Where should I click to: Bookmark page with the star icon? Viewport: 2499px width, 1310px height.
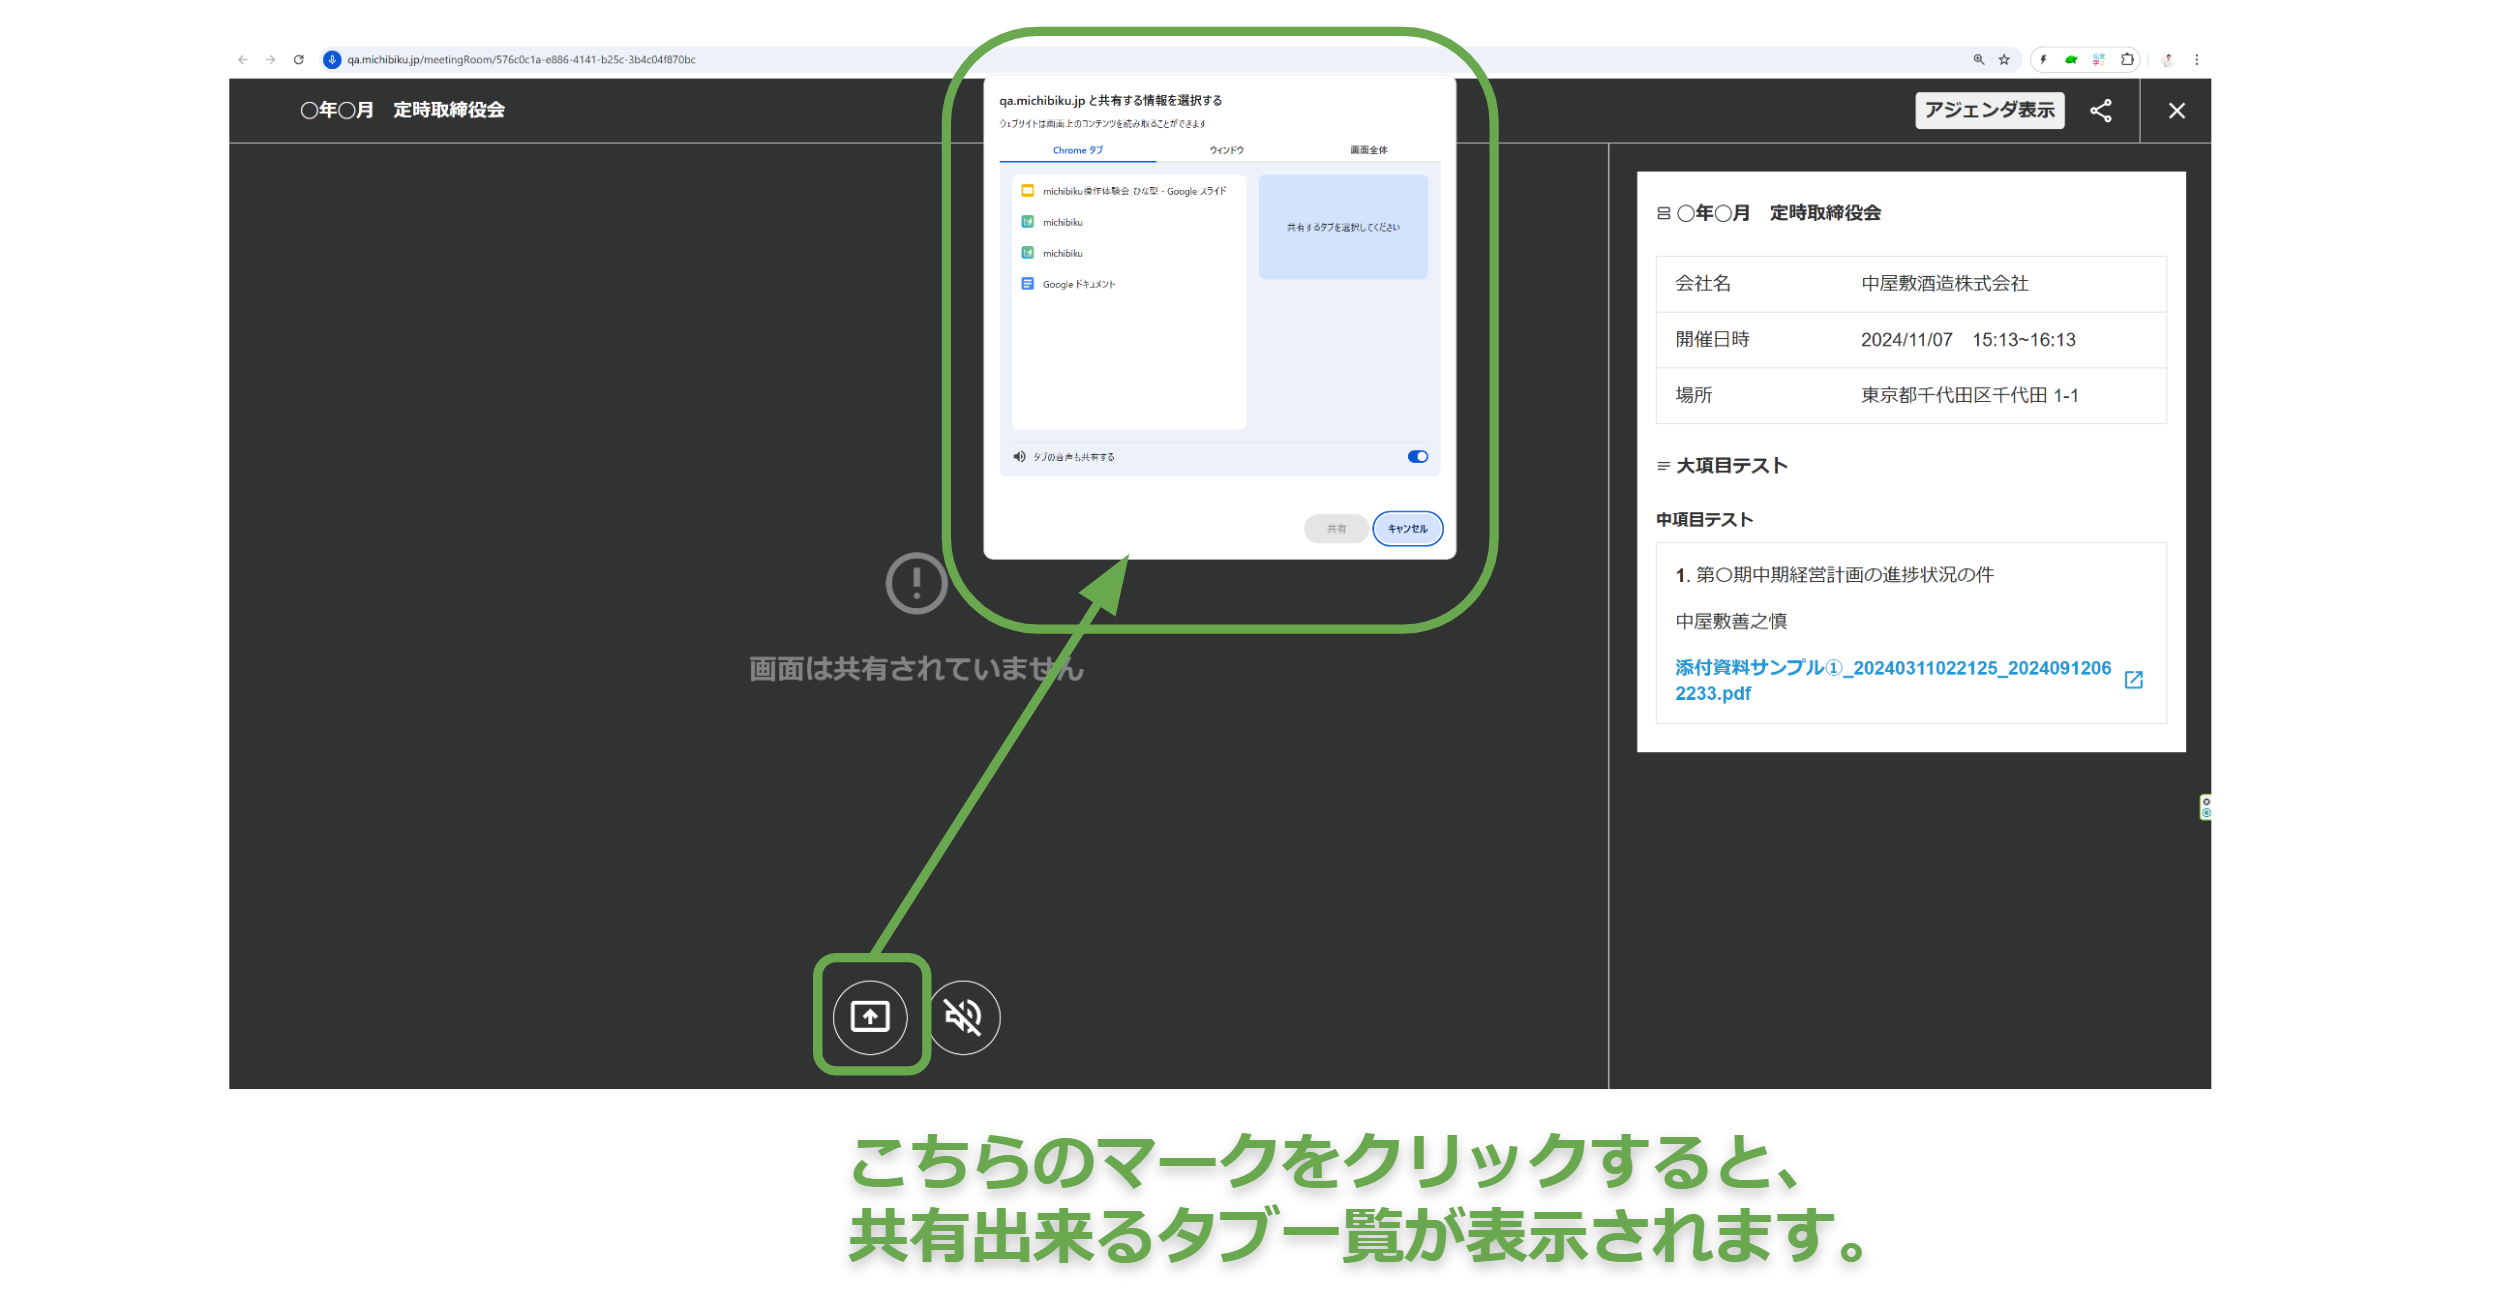click(2004, 60)
